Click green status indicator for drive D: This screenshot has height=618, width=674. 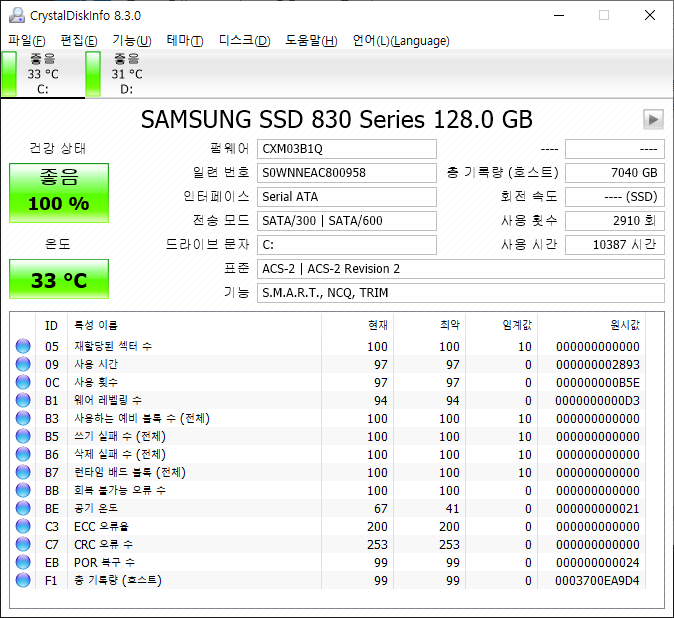click(93, 74)
